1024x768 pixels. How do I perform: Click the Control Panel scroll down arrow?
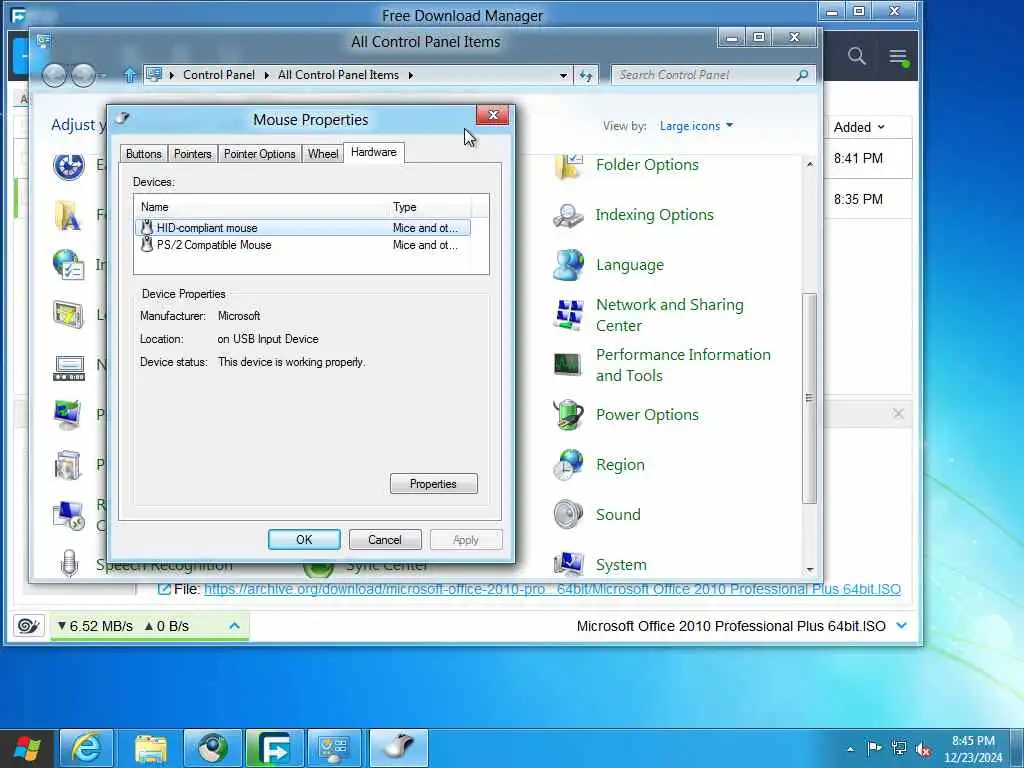click(810, 569)
